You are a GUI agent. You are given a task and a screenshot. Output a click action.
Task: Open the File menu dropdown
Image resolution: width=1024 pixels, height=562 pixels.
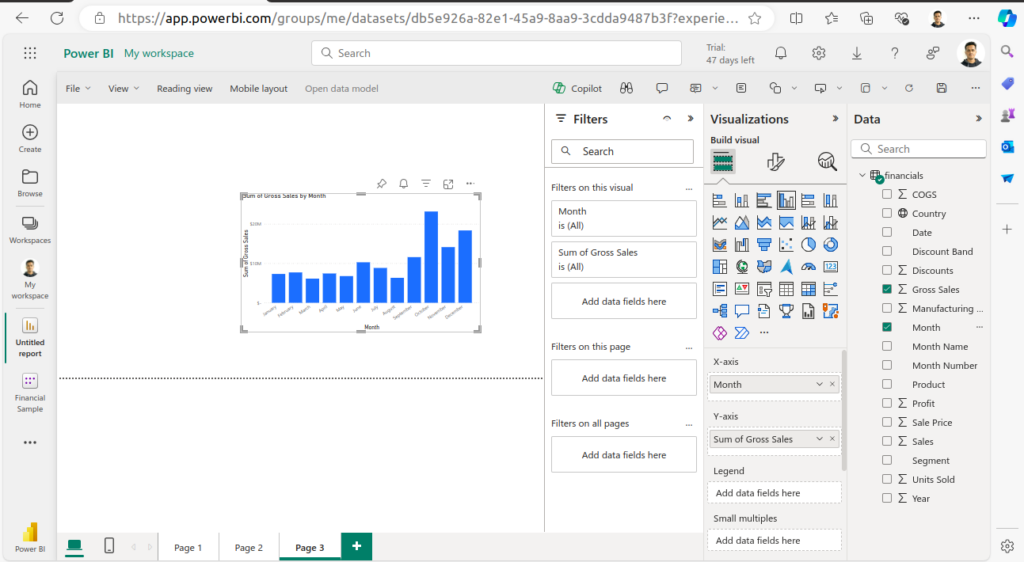pos(78,88)
